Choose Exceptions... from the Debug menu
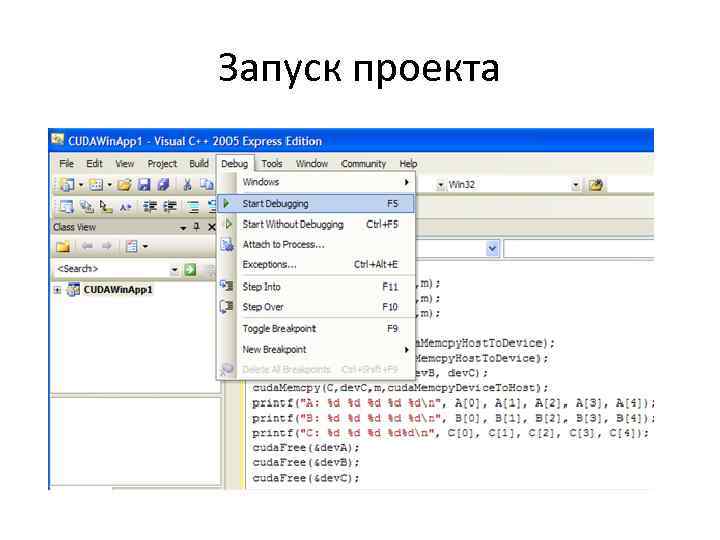This screenshot has width=720, height=540. tap(316, 264)
